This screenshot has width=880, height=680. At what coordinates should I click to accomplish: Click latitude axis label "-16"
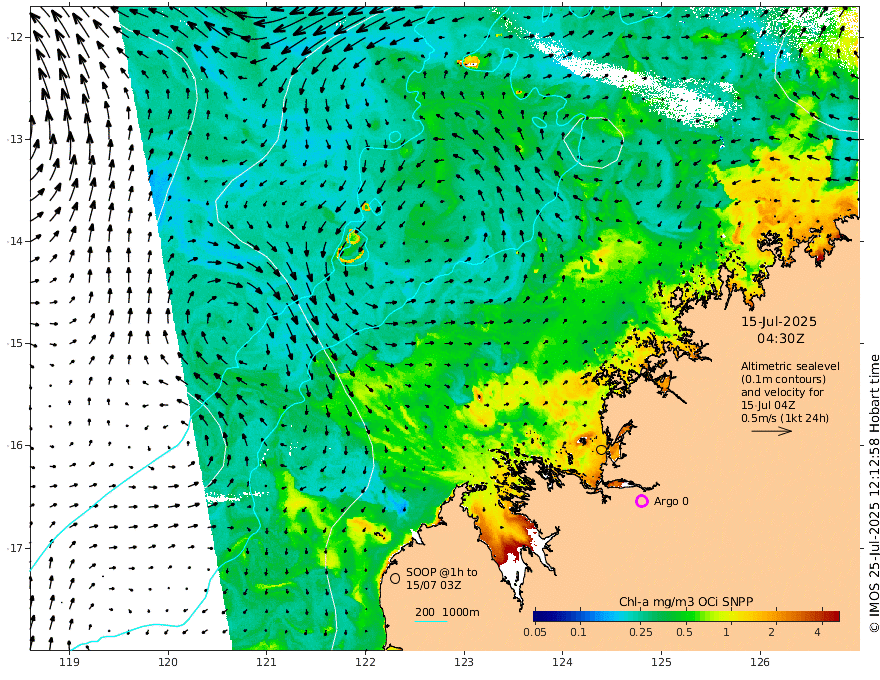coord(15,445)
